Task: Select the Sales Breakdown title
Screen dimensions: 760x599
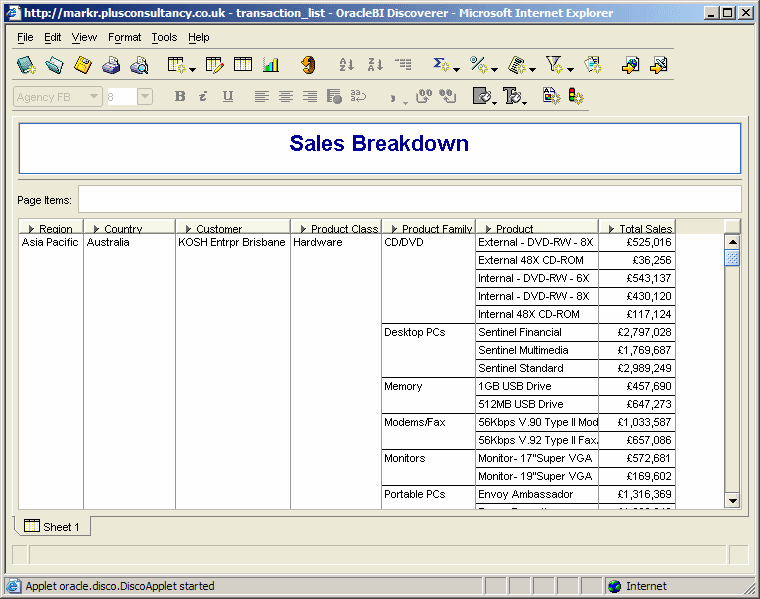Action: coord(379,143)
